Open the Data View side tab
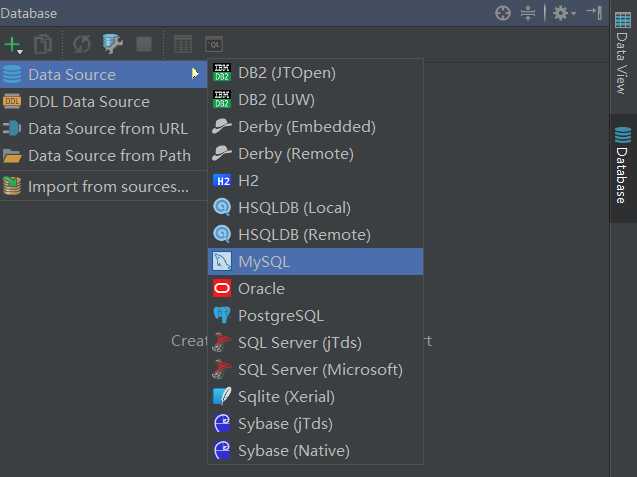 pyautogui.click(x=622, y=54)
